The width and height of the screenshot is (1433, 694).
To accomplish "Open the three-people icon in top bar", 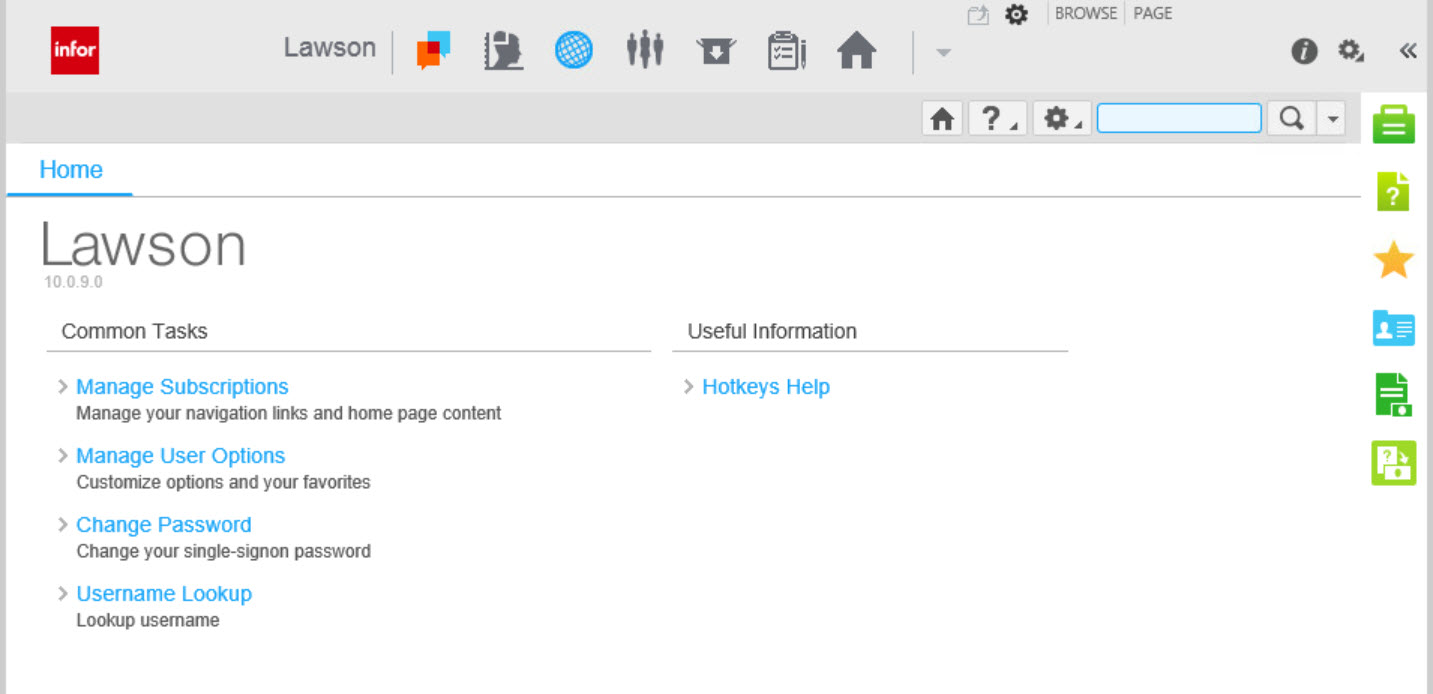I will [x=645, y=50].
